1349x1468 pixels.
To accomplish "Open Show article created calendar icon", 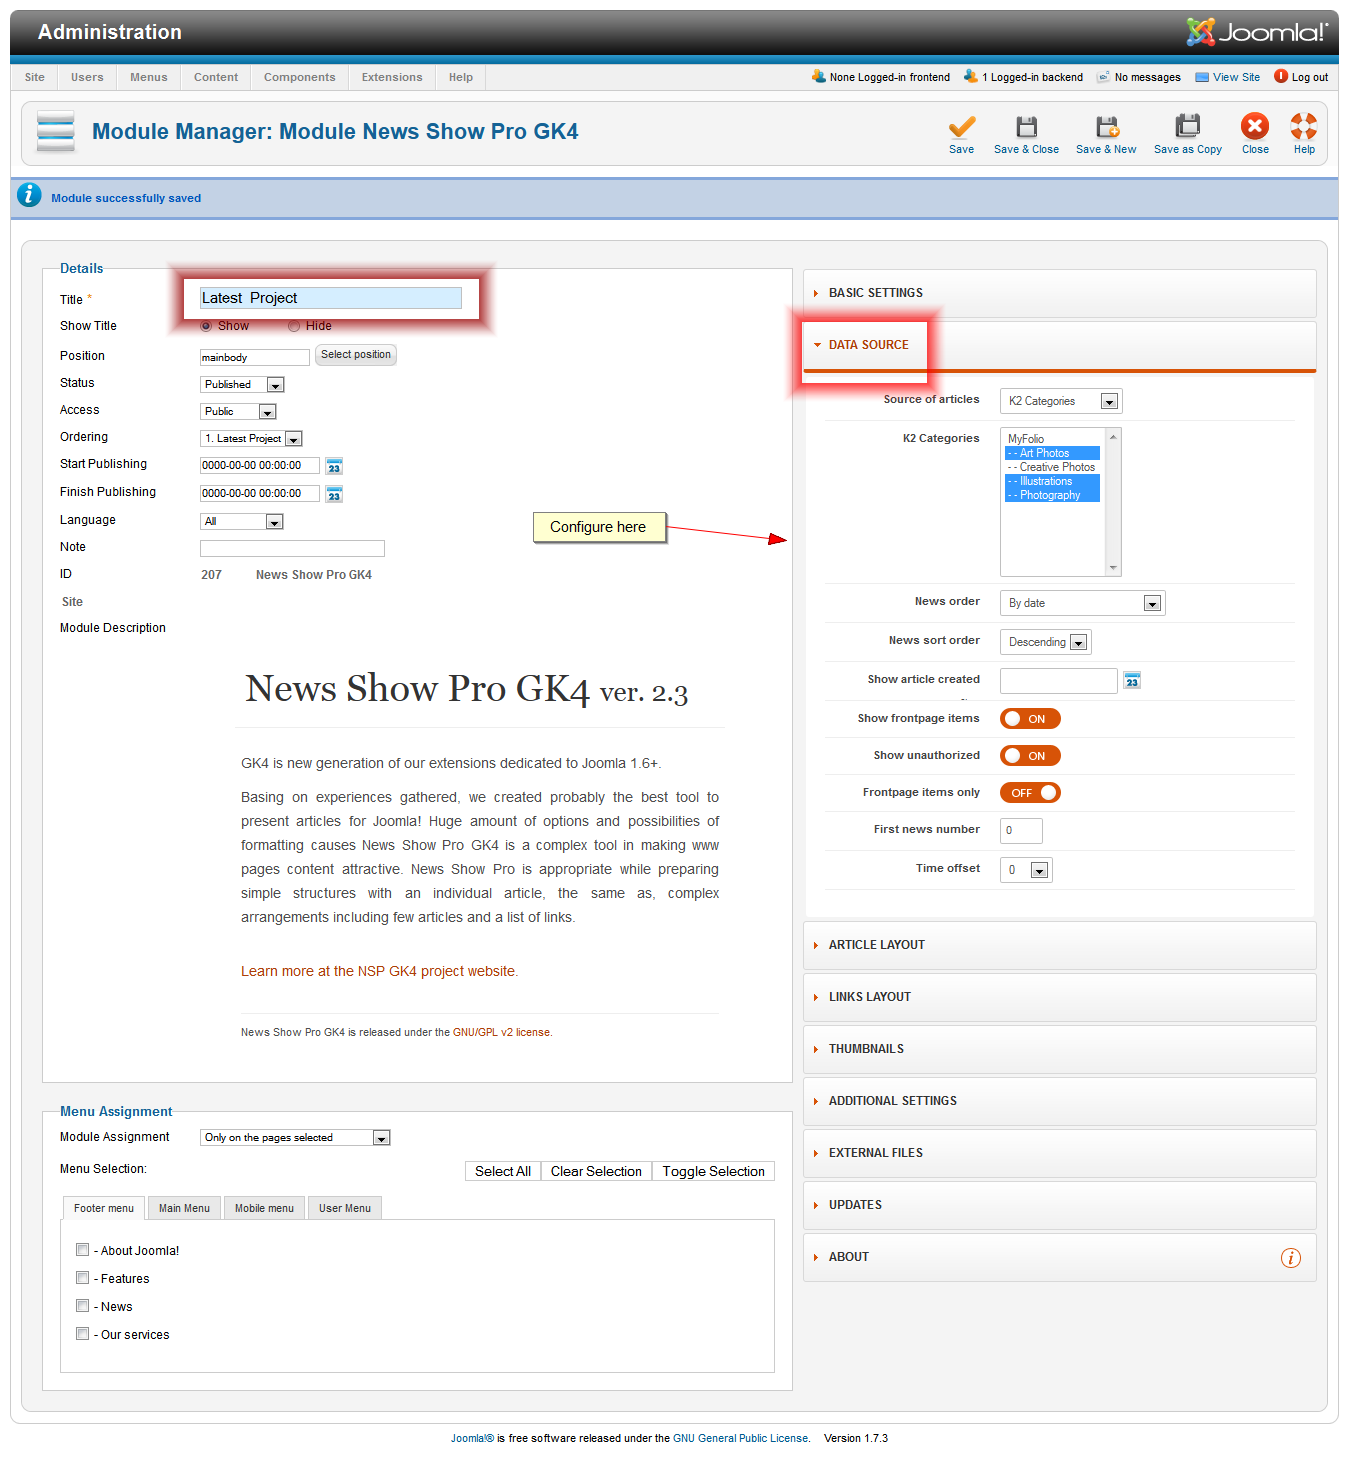I will coord(1132,680).
